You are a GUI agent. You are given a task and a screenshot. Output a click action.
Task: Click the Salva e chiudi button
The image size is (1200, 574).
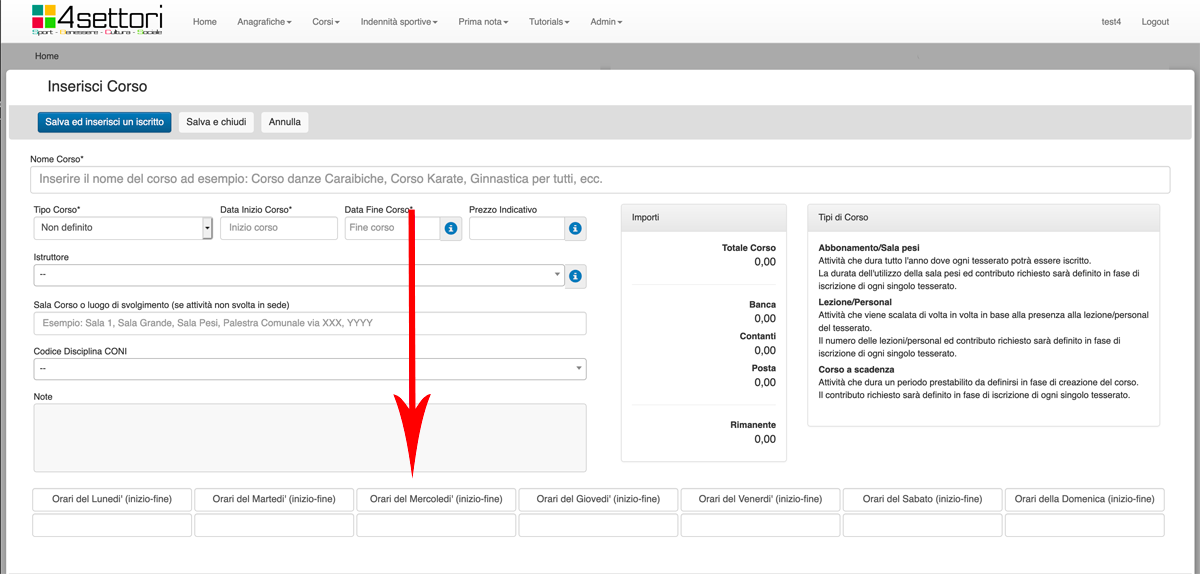click(x=216, y=122)
